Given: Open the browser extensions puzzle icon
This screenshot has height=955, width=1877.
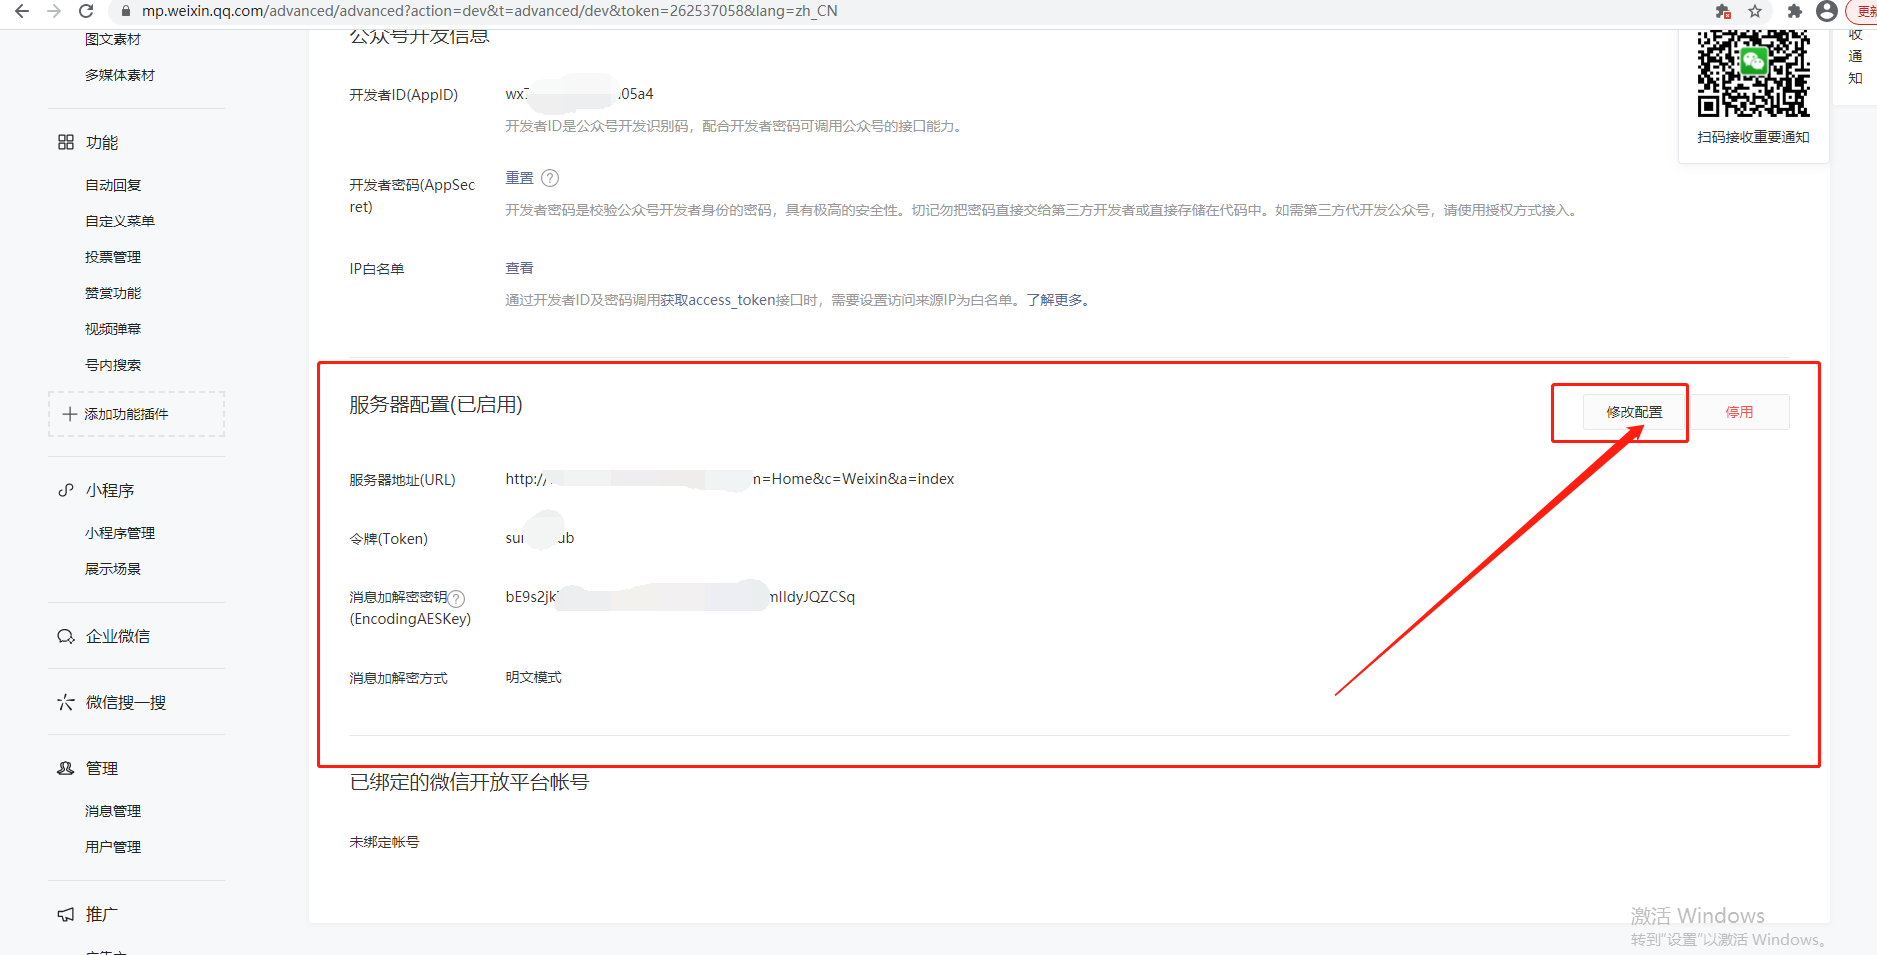Looking at the screenshot, I should click(1795, 11).
